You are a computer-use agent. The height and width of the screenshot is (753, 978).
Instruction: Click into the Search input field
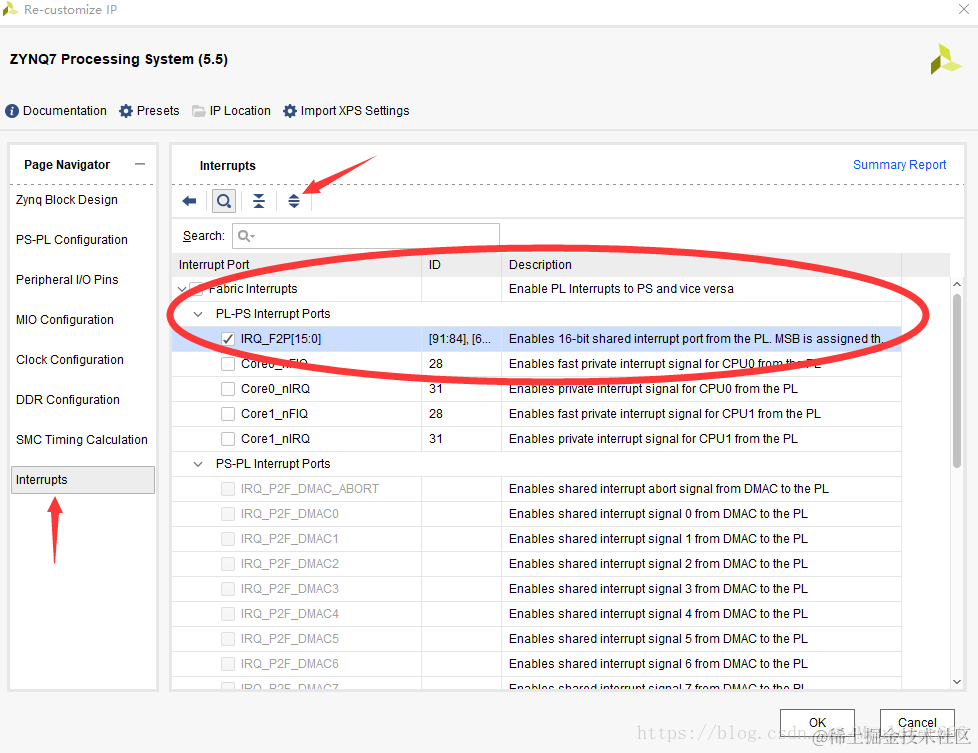366,236
